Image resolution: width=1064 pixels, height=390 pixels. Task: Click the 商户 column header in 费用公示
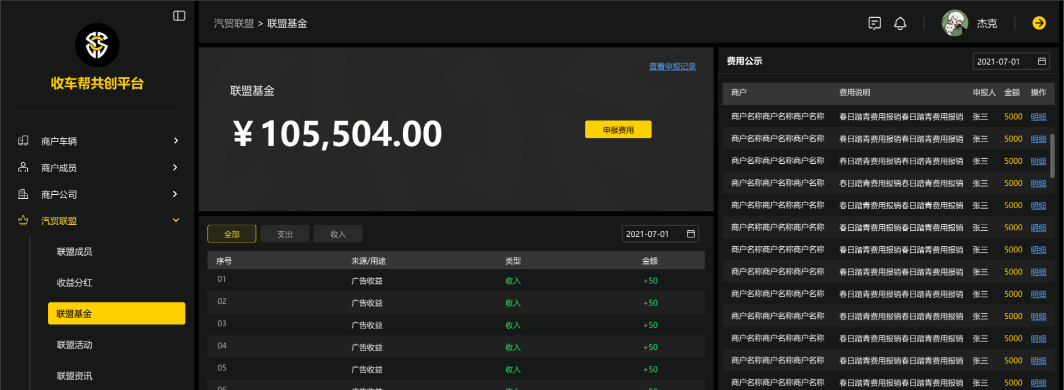739,92
